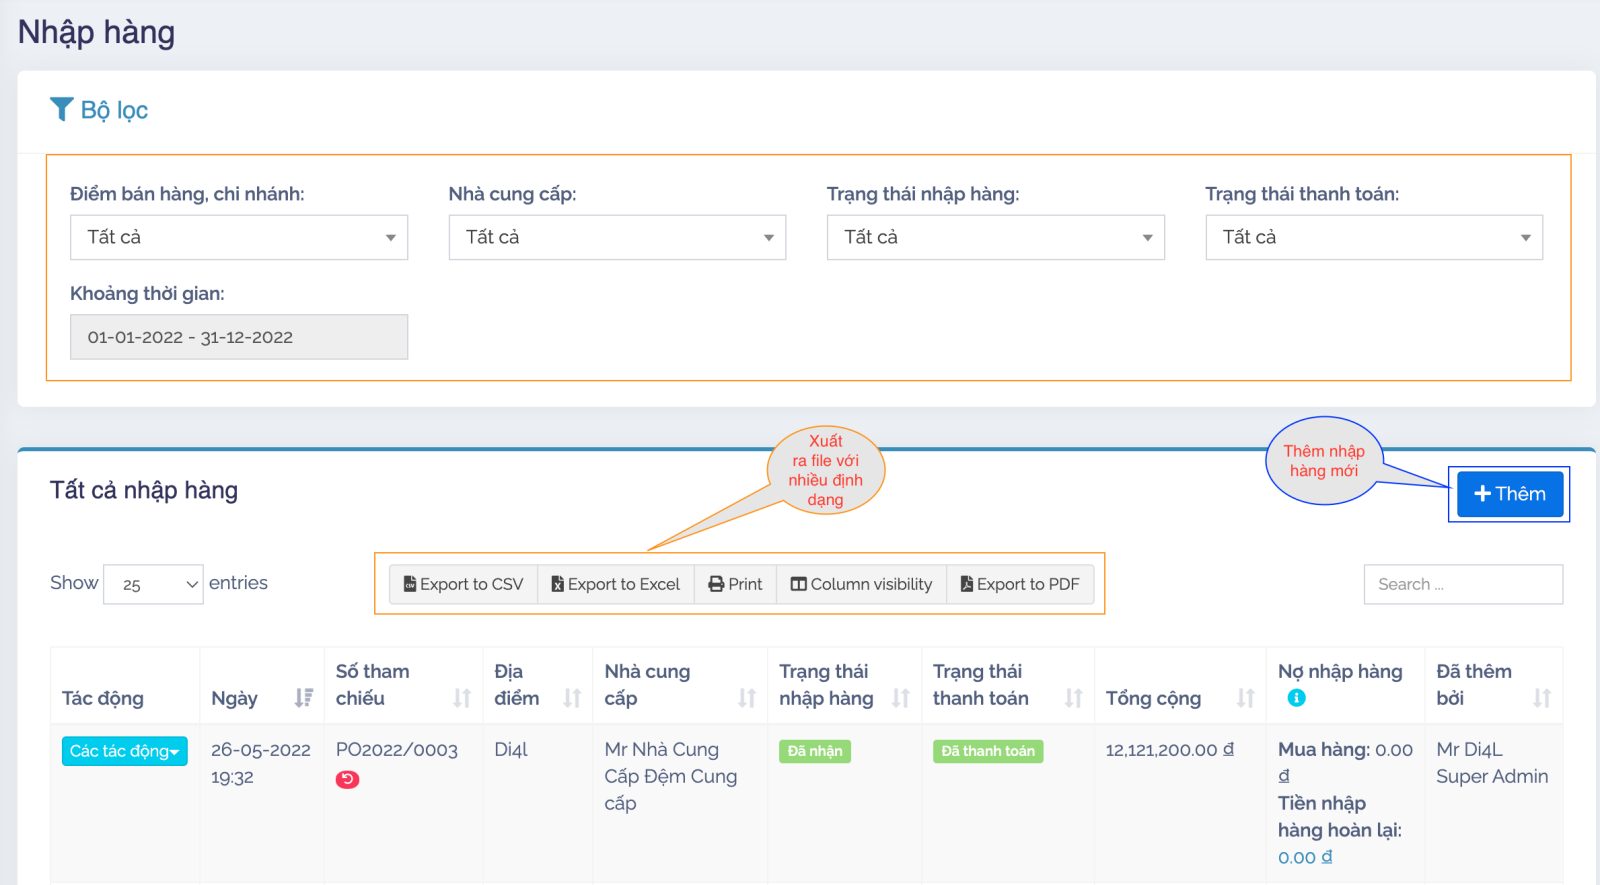Screen dimensions: 1600x885
Task: Open the Nhà cung cấp filter dropdown
Action: coord(617,237)
